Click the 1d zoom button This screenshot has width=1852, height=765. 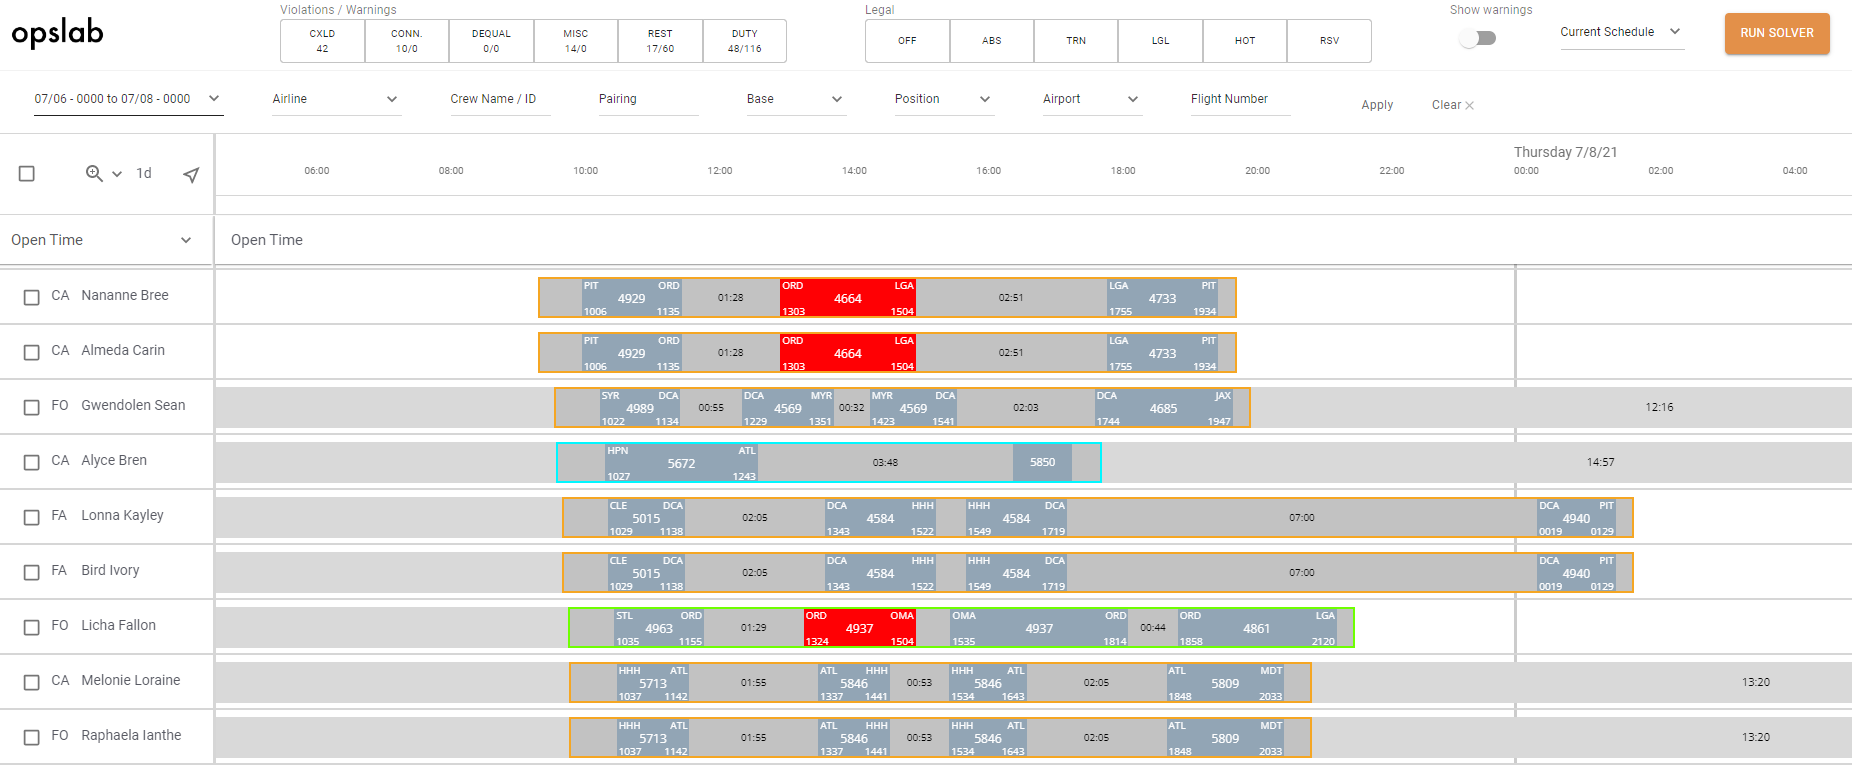coord(144,174)
